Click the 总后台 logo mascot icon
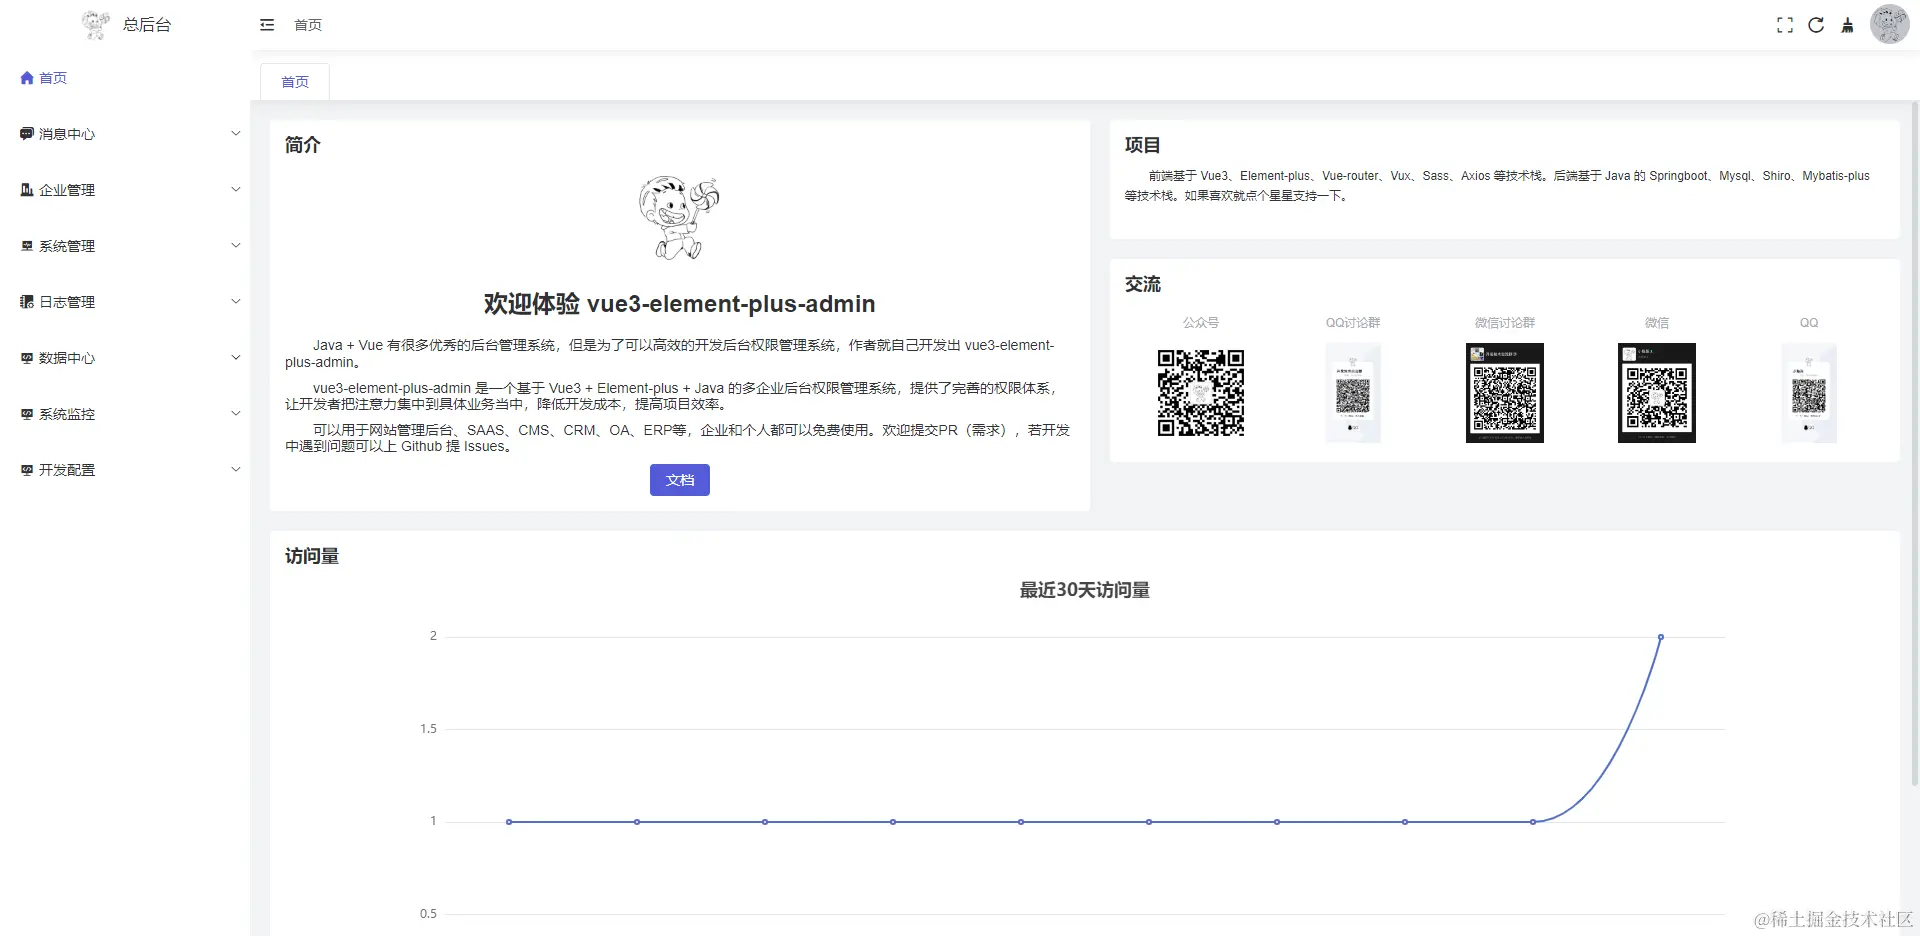The image size is (1920, 936). 96,25
